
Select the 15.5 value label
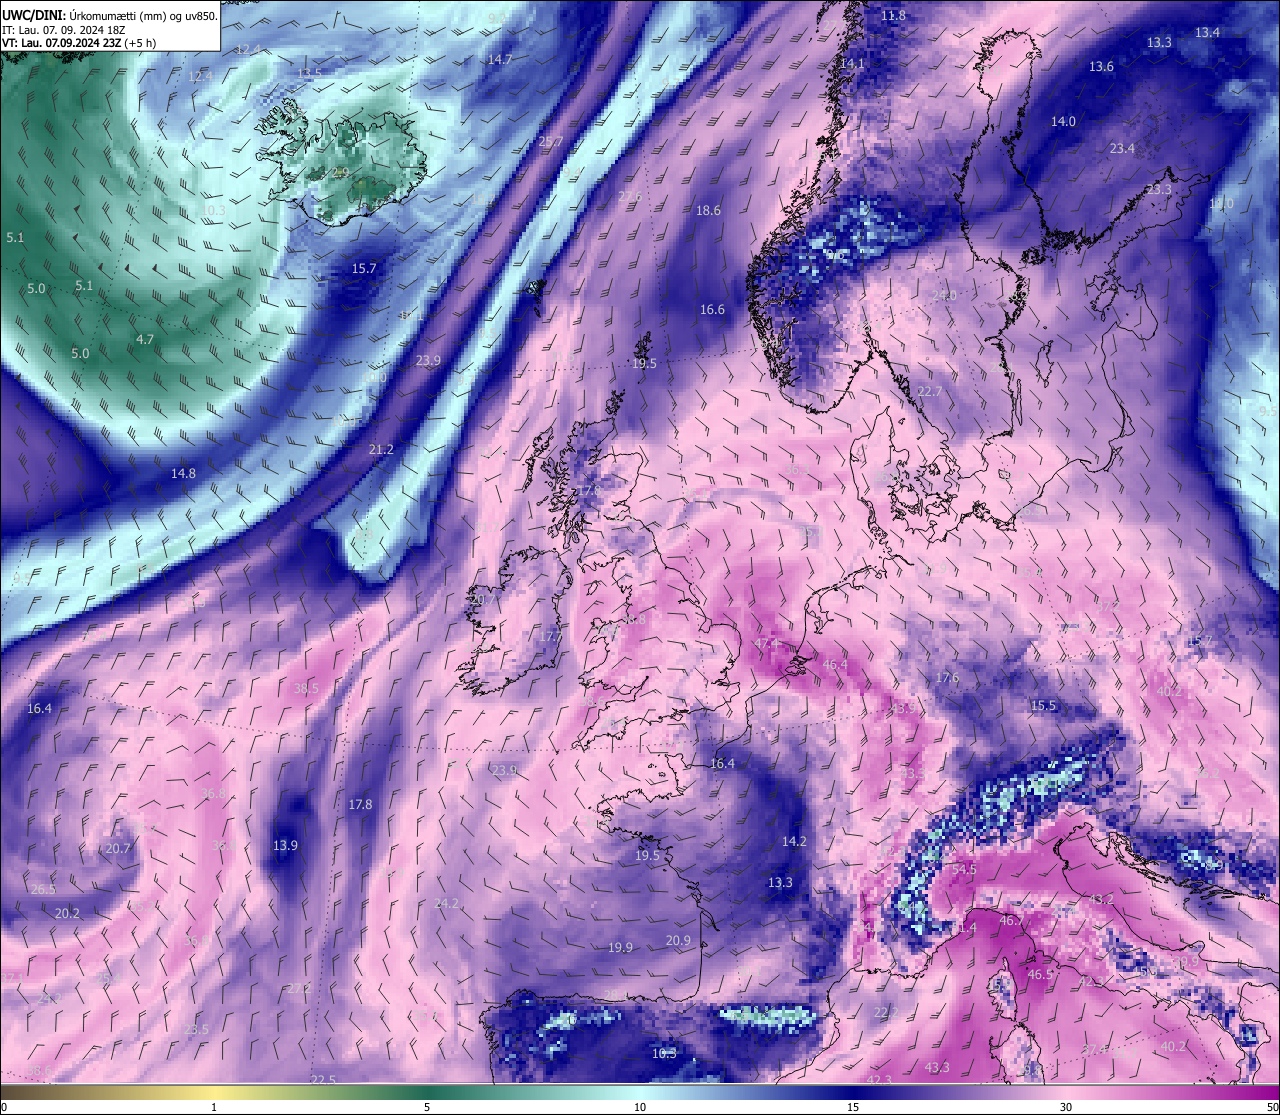[x=1043, y=706]
